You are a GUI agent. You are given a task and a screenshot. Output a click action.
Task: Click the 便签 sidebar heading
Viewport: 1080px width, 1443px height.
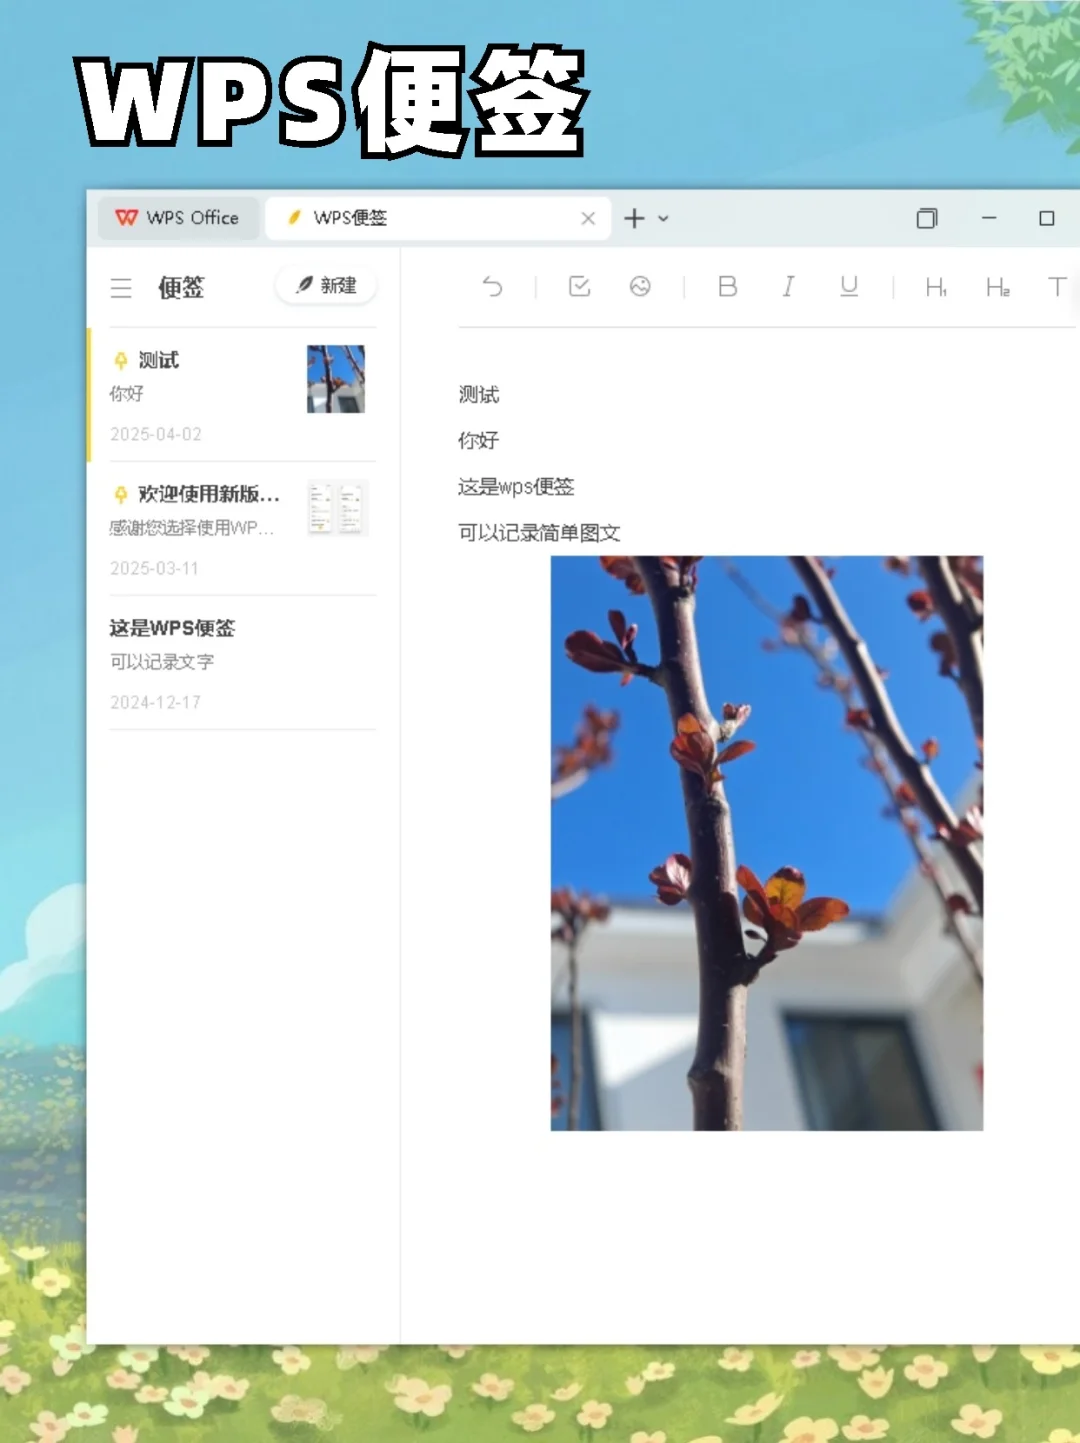click(181, 288)
